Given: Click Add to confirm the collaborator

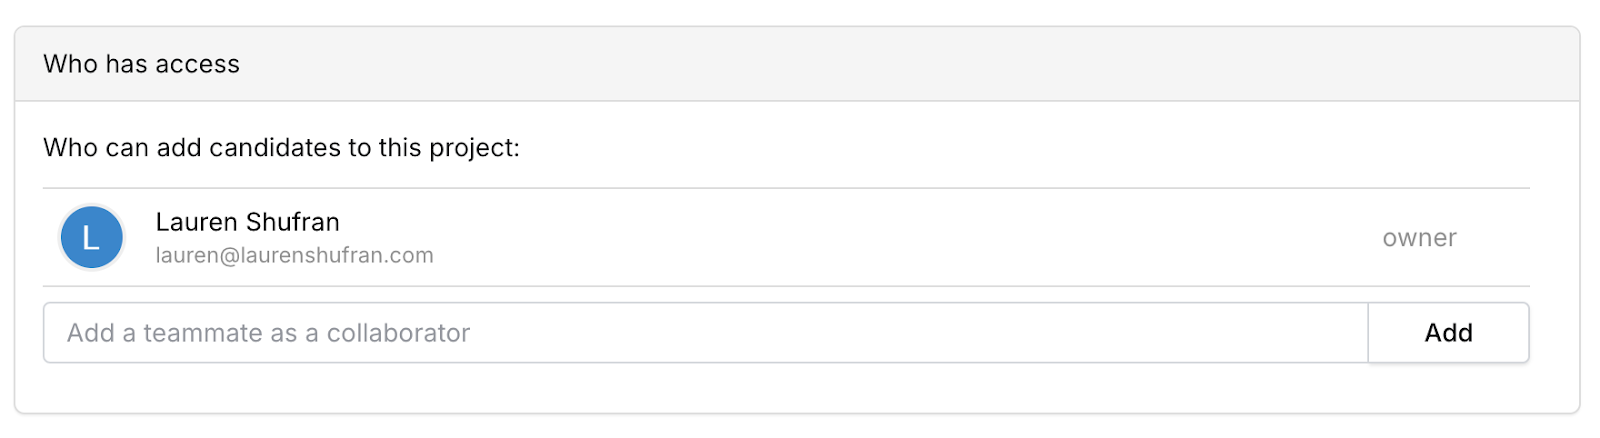Looking at the screenshot, I should click(x=1448, y=333).
